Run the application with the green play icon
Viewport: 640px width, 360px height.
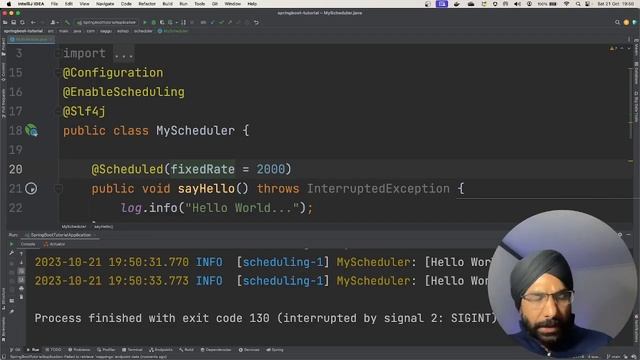(145, 22)
